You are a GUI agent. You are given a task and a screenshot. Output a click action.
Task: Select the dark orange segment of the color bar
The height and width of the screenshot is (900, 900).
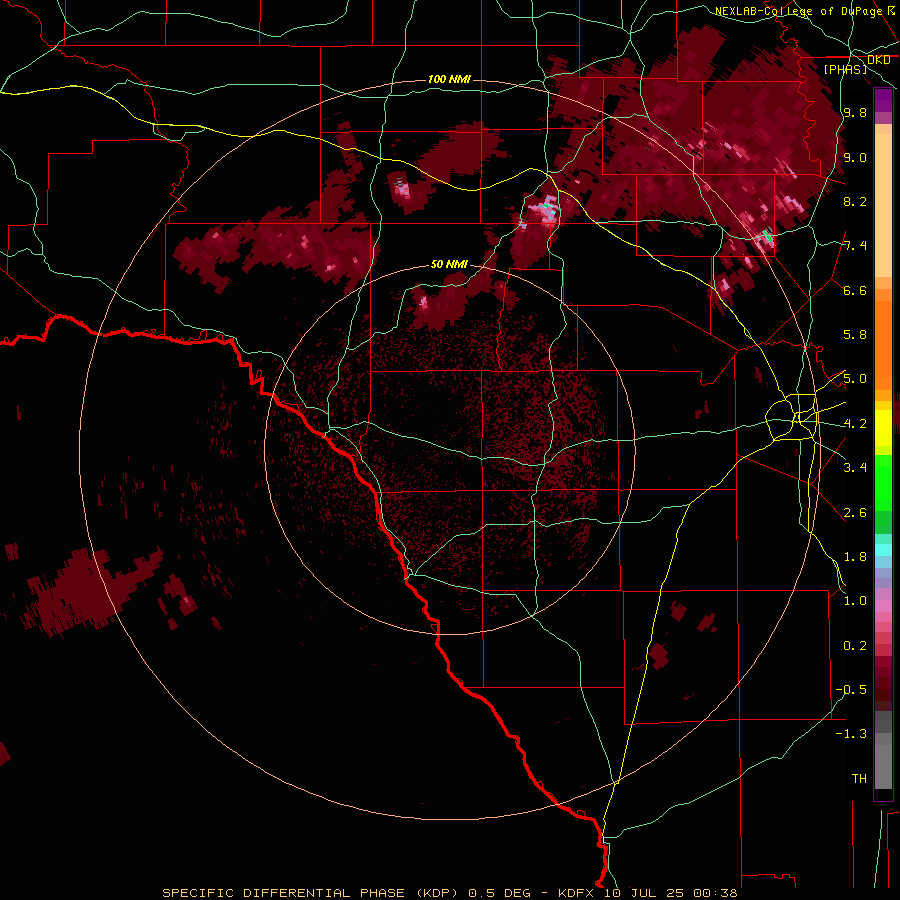point(883,346)
